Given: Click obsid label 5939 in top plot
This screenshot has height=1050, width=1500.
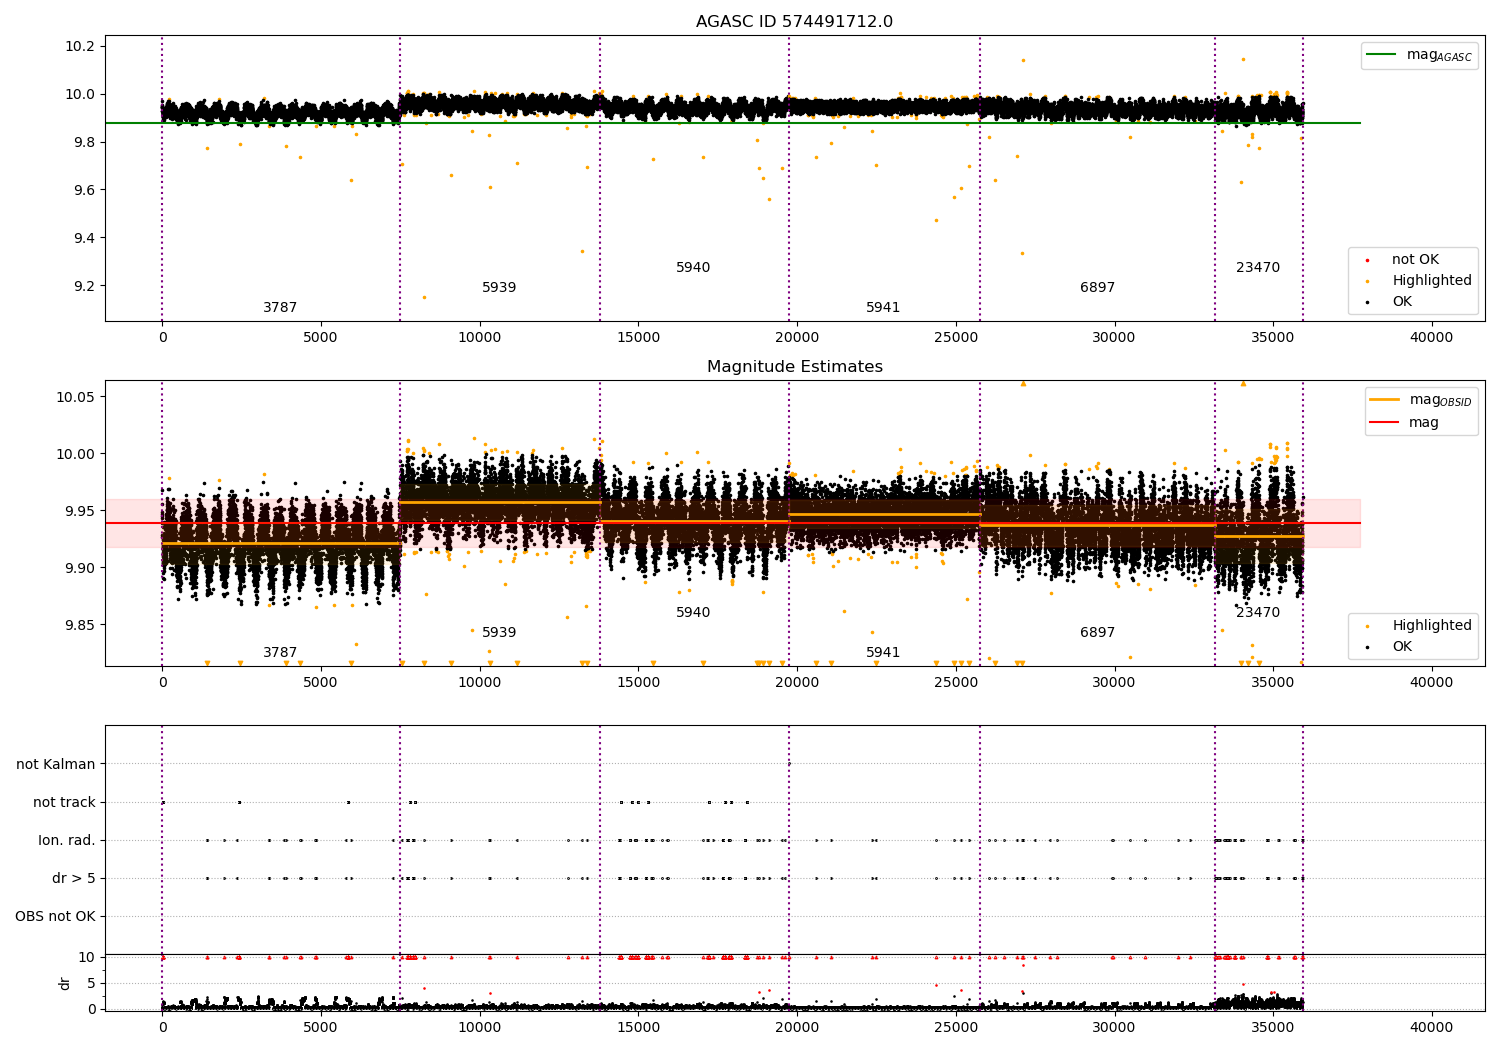Looking at the screenshot, I should (x=499, y=288).
